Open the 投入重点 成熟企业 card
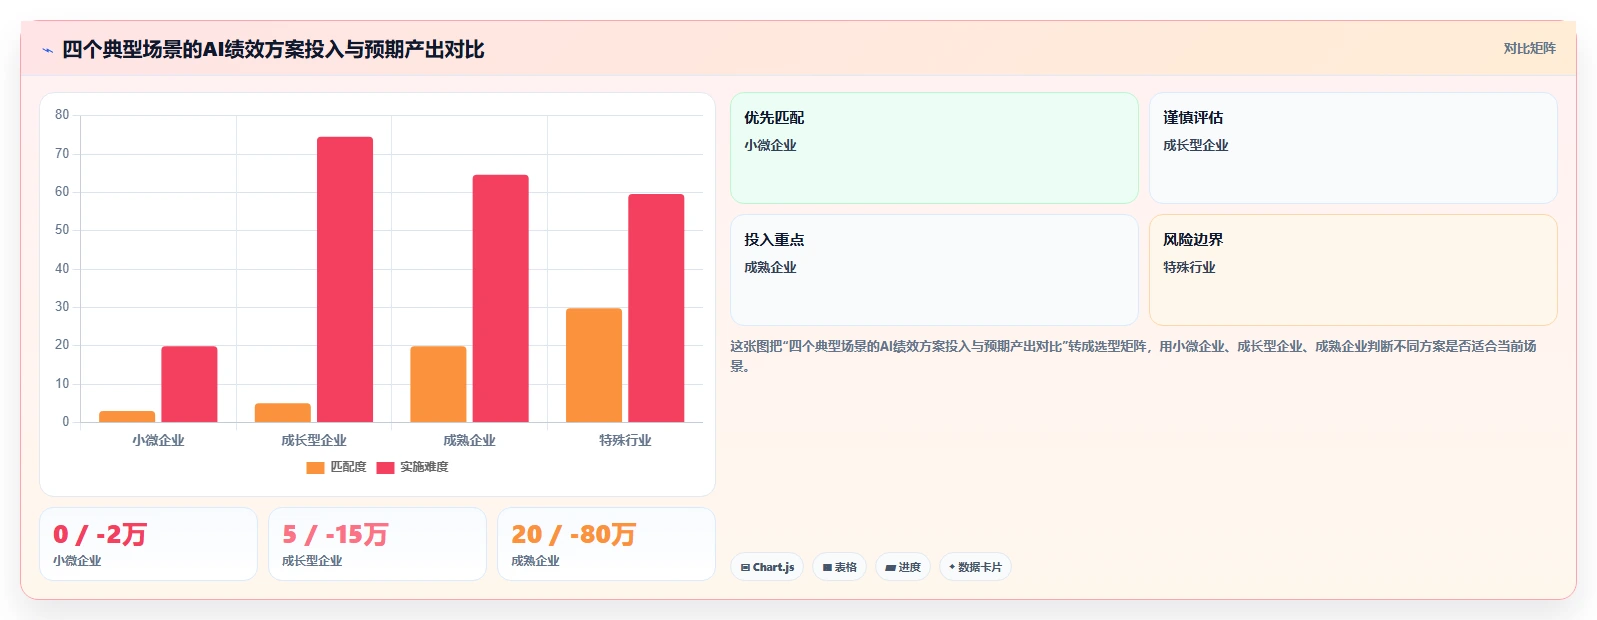The height and width of the screenshot is (620, 1597). pos(934,270)
